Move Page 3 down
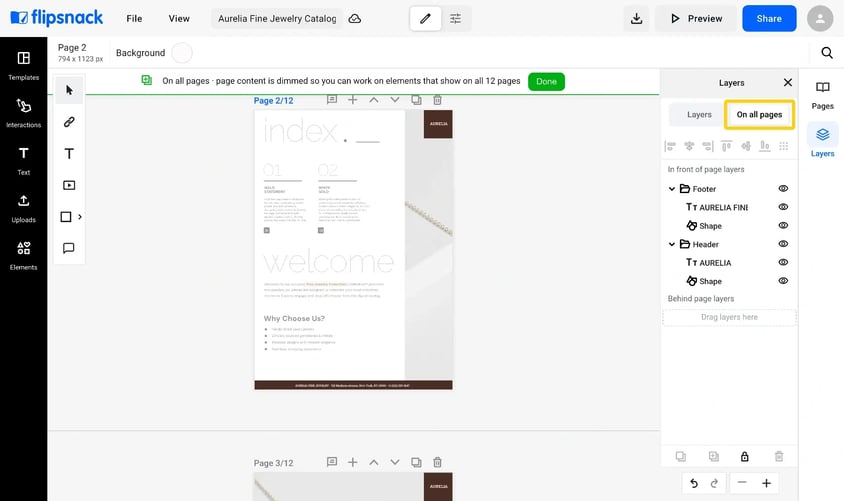This screenshot has height=501, width=844. click(x=395, y=462)
